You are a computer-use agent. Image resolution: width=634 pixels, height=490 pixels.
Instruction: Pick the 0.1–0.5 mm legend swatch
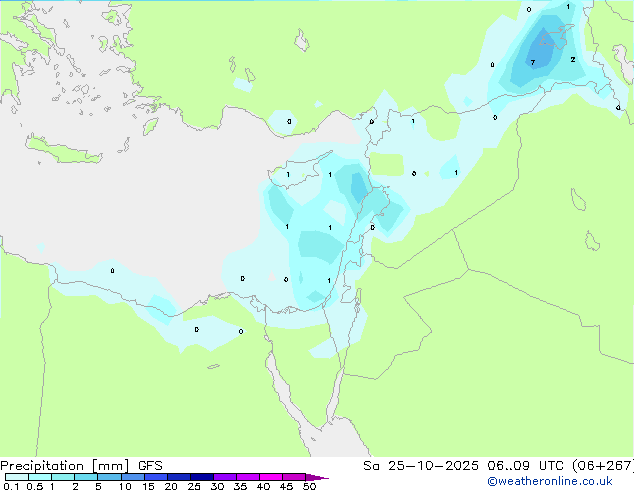click(x=17, y=477)
